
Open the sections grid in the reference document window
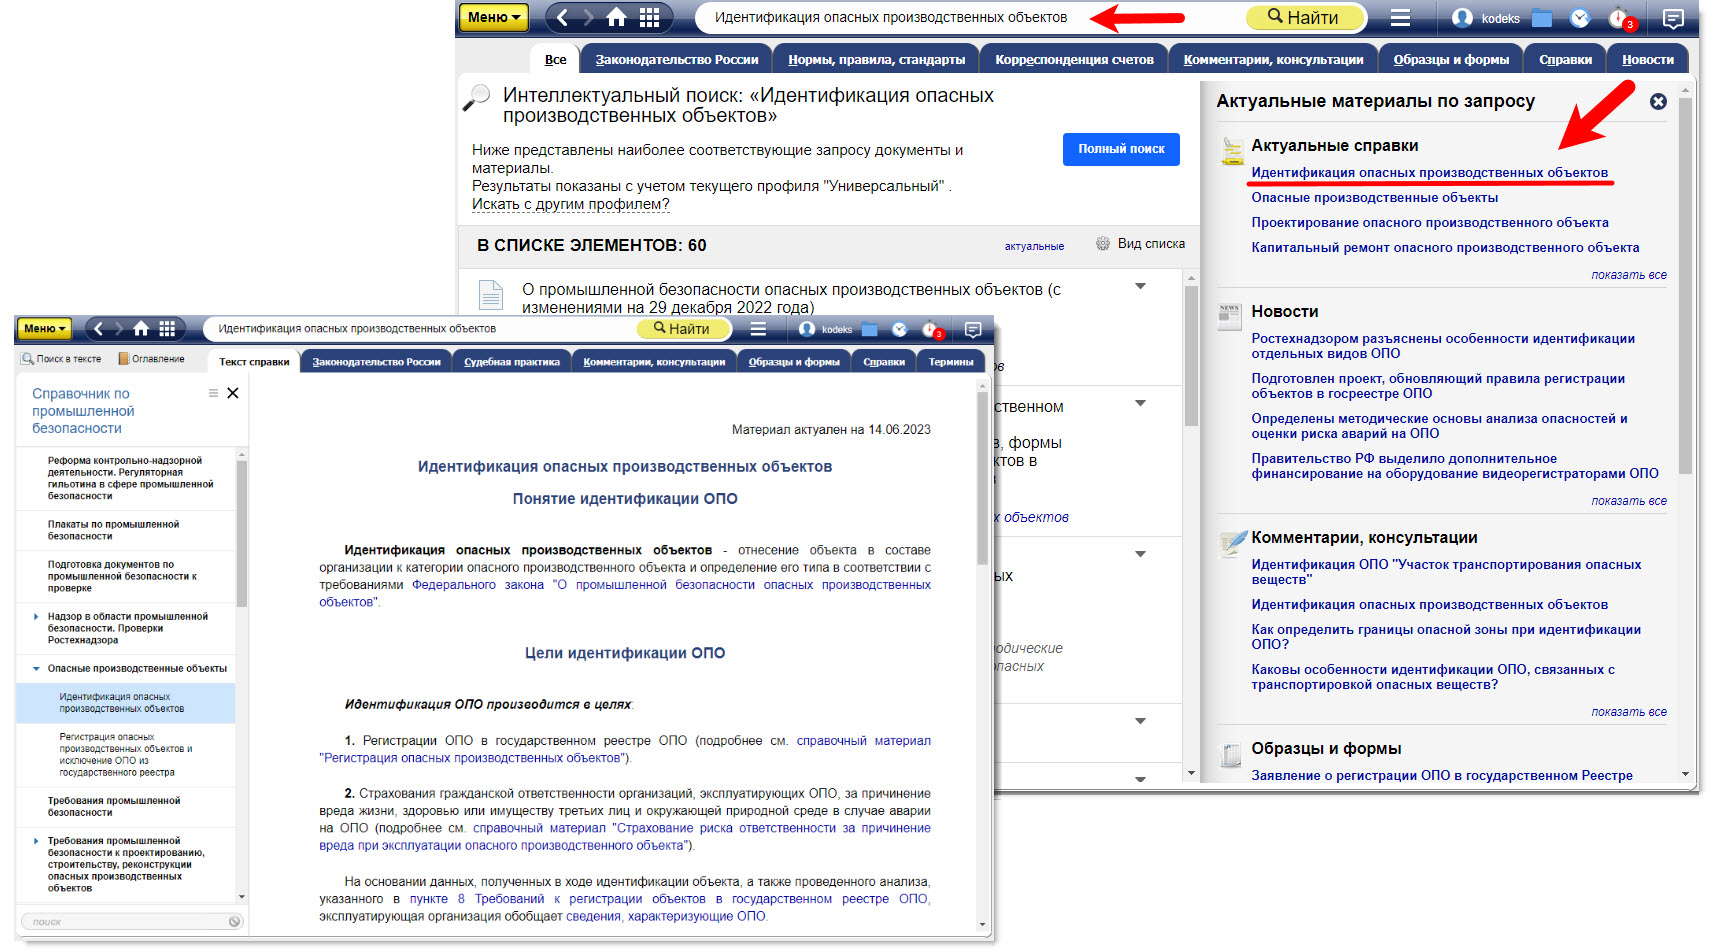(x=167, y=328)
